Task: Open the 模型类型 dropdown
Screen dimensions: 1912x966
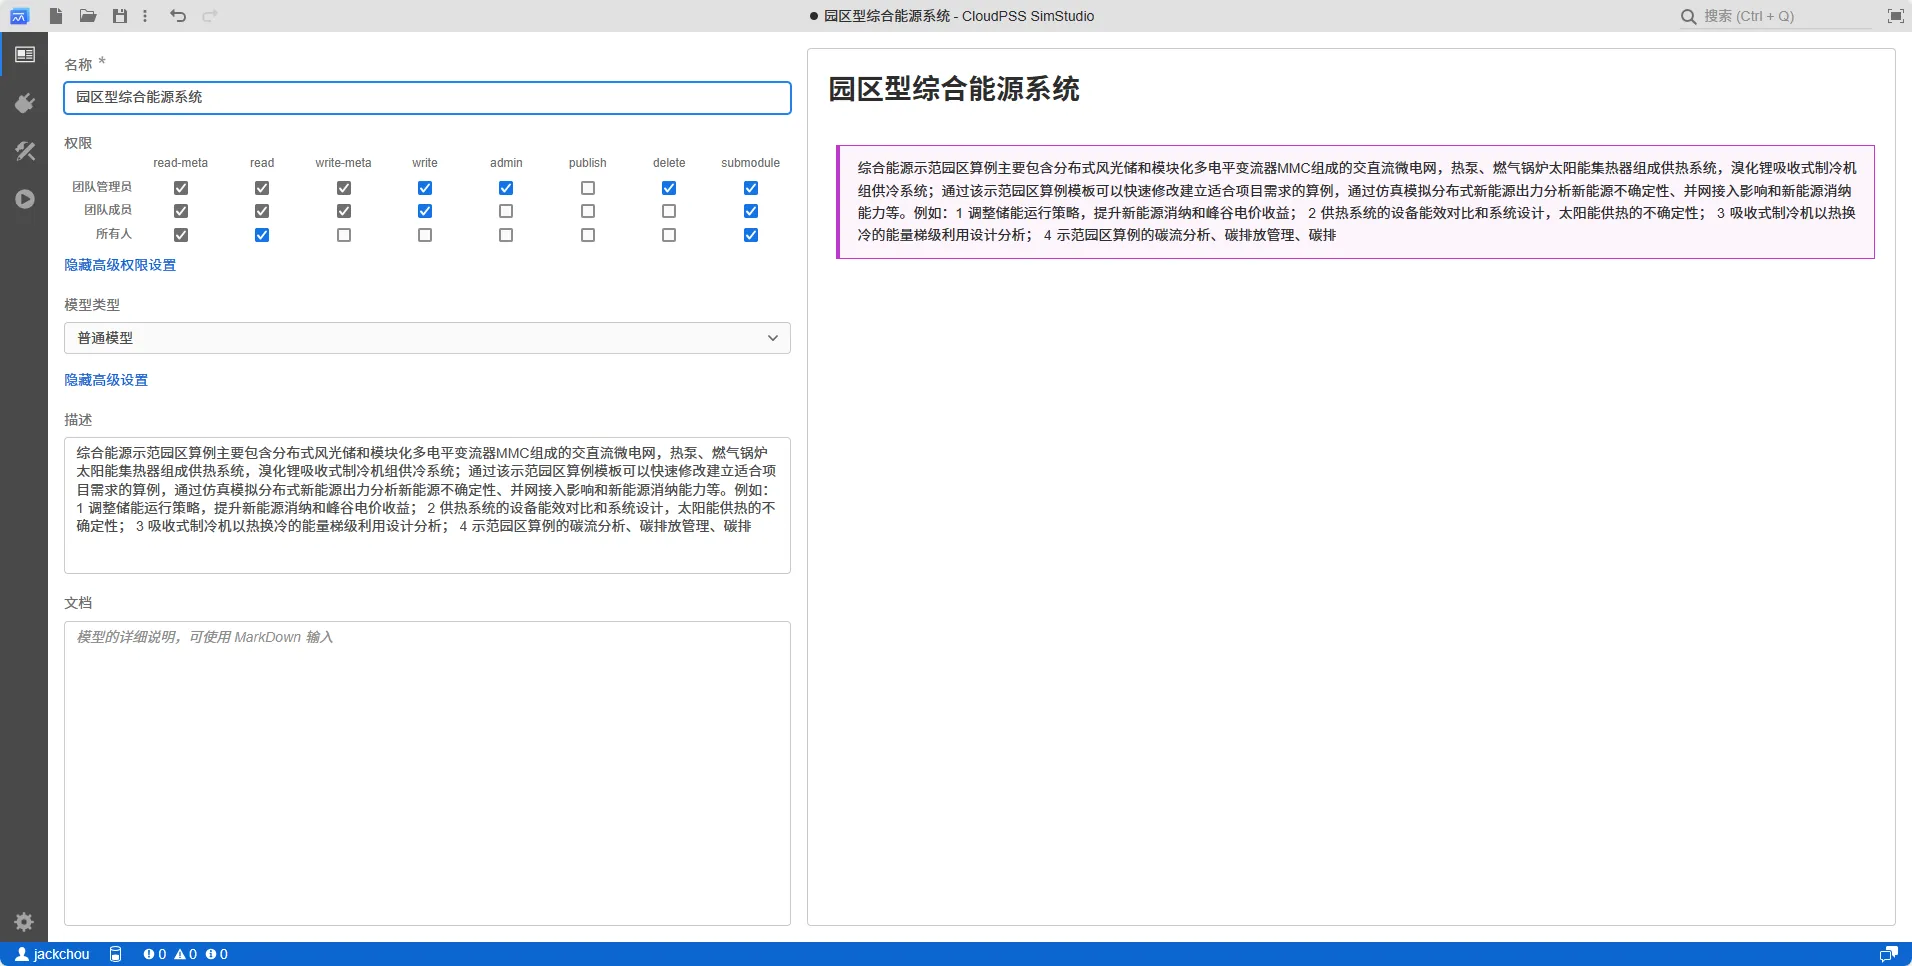Action: click(x=427, y=338)
